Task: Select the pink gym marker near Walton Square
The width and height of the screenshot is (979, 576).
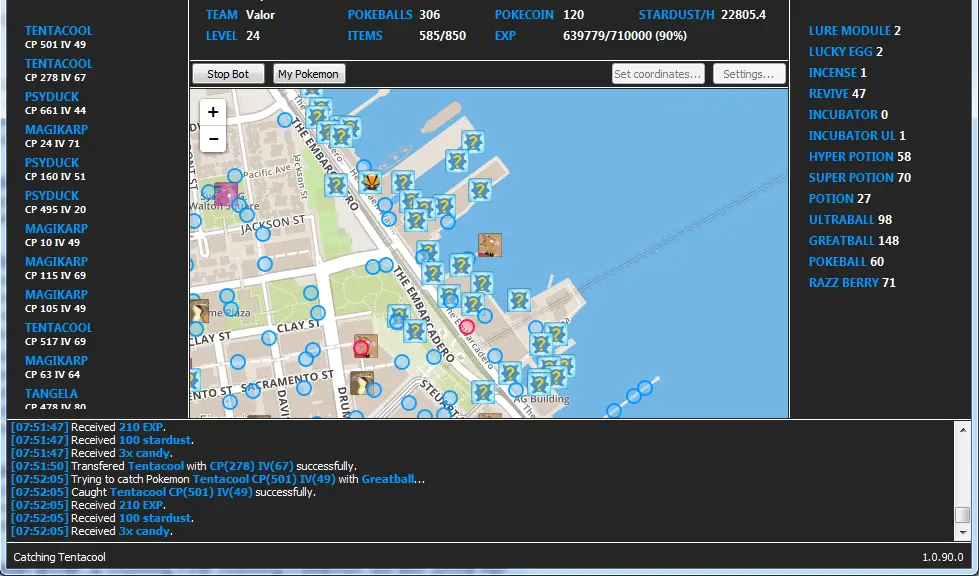Action: 226,194
